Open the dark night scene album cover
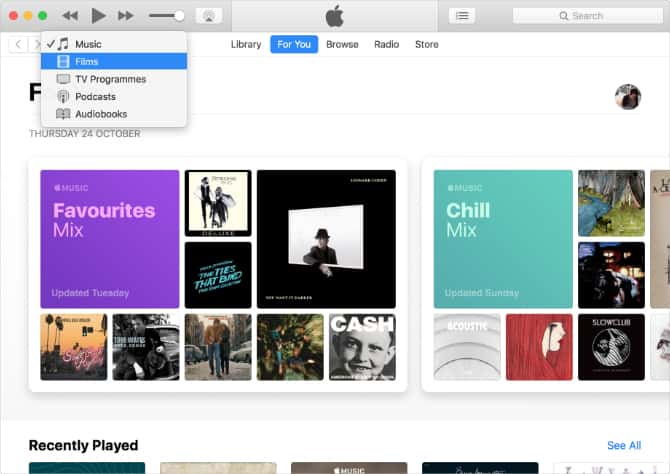The image size is (670, 474). (x=611, y=275)
